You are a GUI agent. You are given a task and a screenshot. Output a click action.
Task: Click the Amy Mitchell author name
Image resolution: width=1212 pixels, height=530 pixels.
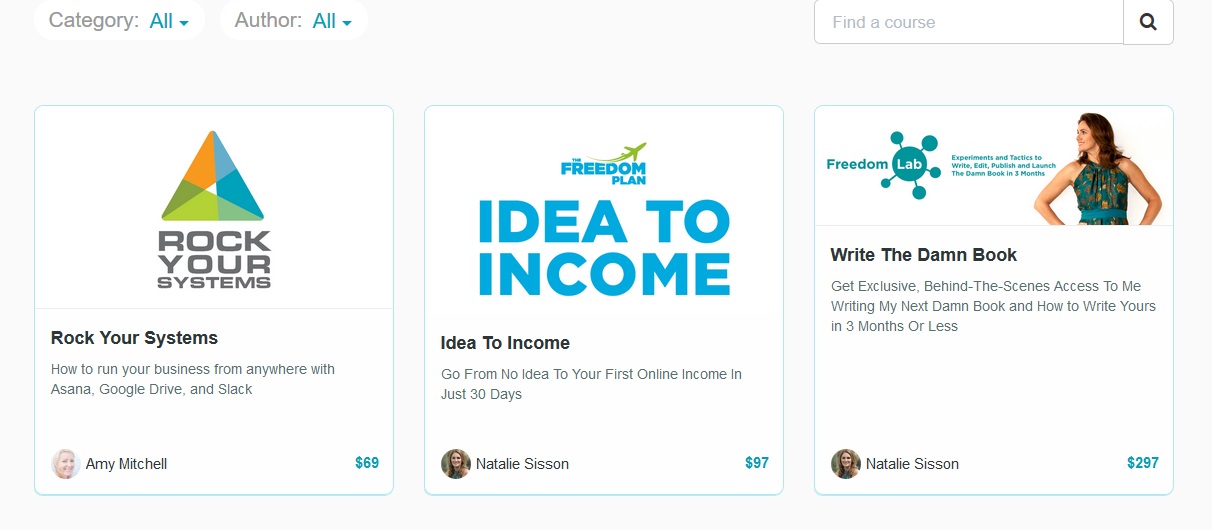126,464
